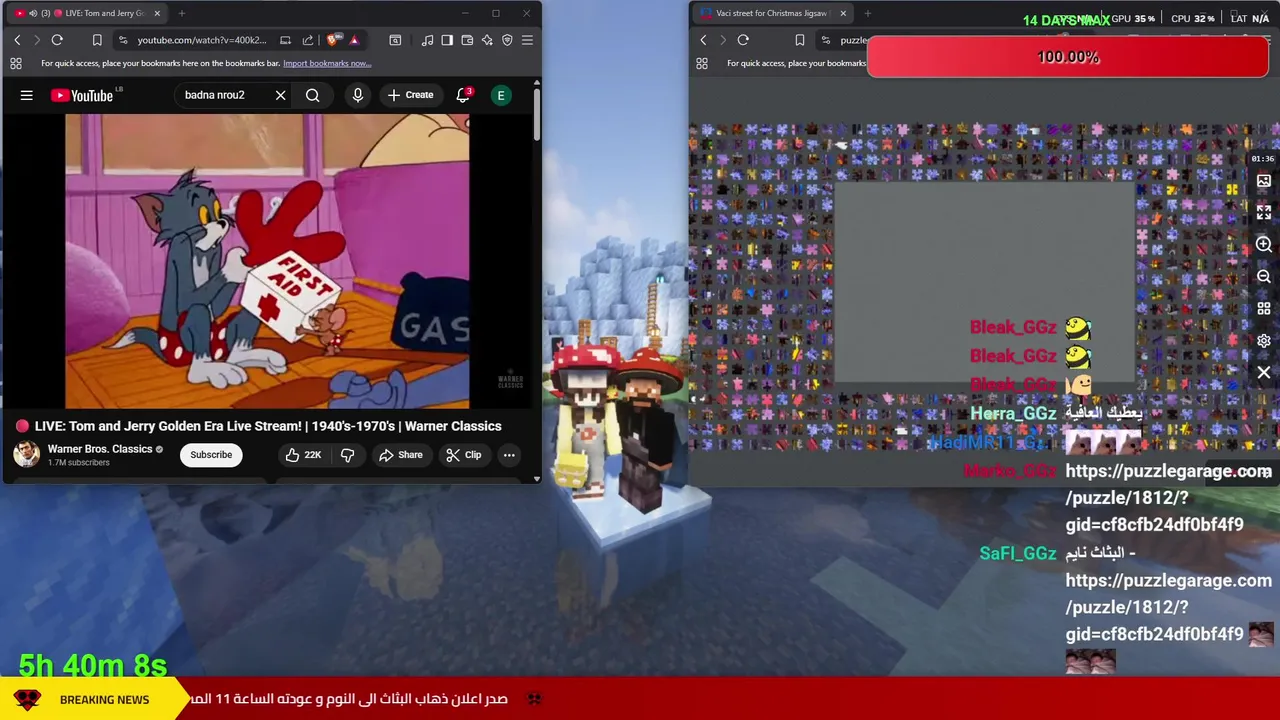Open Warner Bros. Classics channel name
This screenshot has width=1280, height=720.
point(100,449)
